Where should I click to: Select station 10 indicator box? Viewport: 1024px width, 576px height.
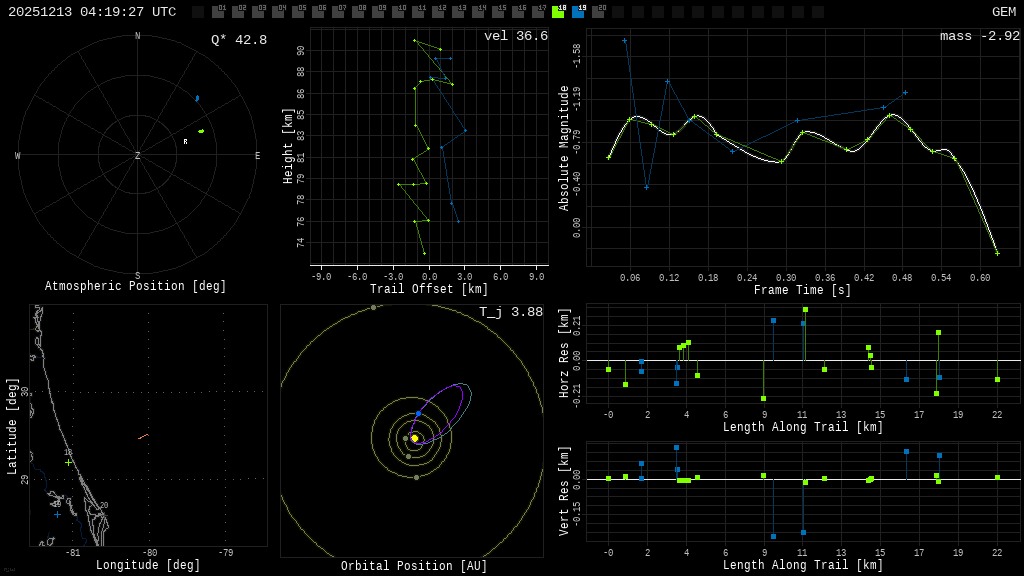click(398, 12)
